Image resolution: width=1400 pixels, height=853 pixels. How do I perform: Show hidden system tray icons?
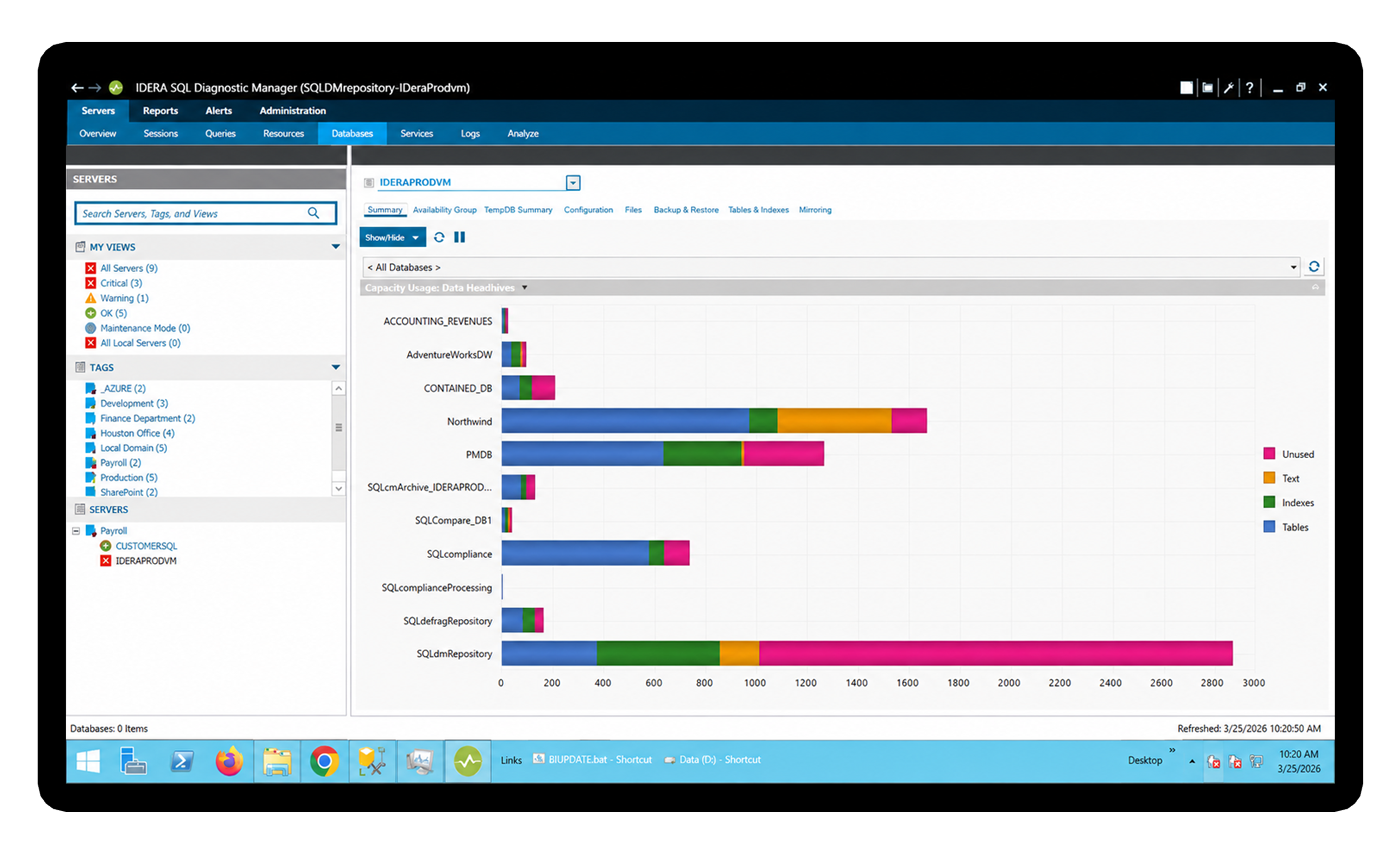click(1191, 761)
